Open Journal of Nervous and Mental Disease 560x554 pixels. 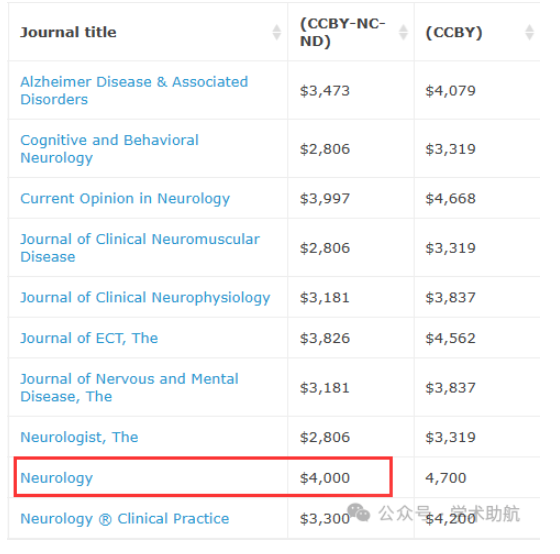(x=129, y=387)
